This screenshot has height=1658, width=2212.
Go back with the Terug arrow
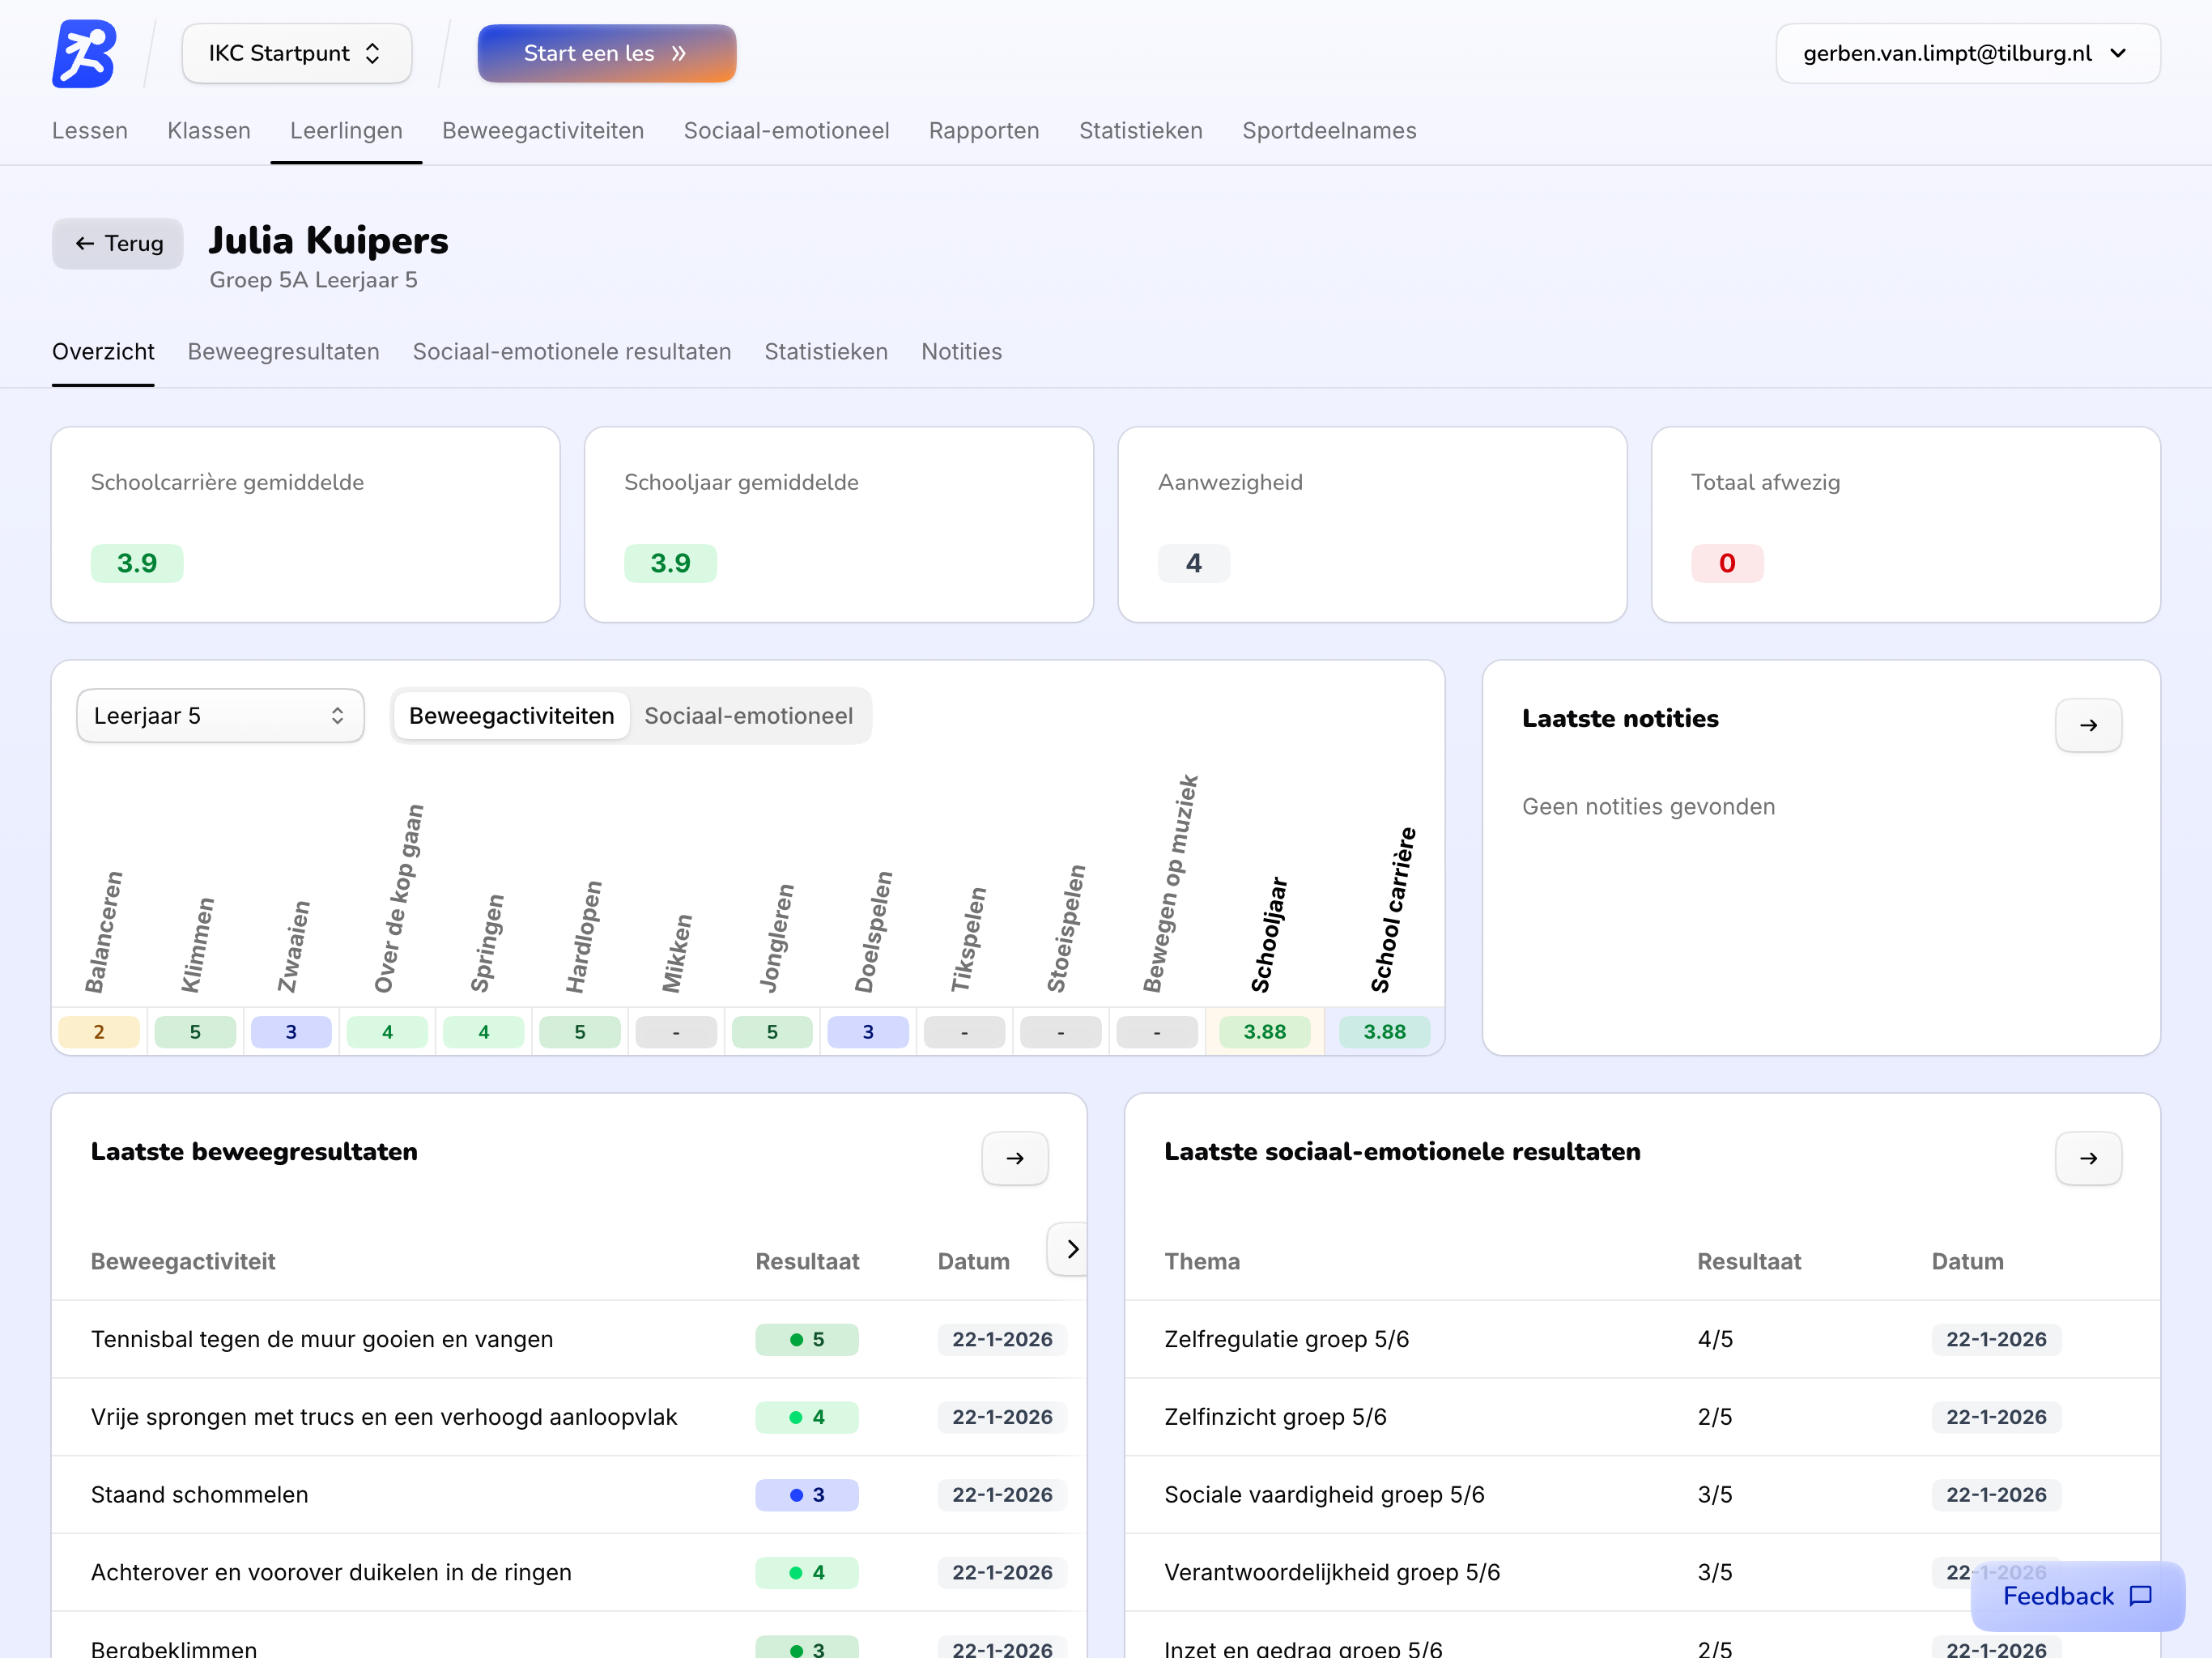point(118,244)
